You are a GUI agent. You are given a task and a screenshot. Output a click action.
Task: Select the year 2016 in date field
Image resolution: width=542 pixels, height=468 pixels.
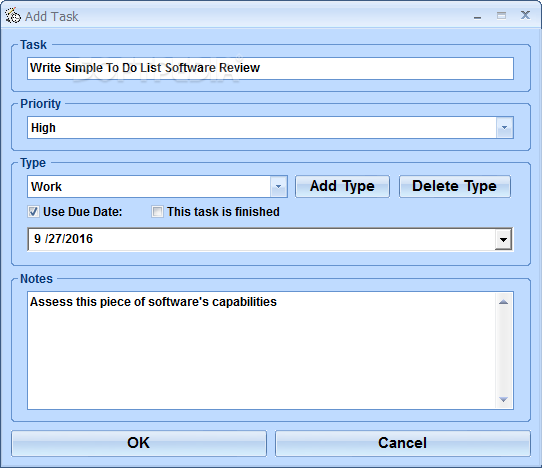[x=79, y=239]
